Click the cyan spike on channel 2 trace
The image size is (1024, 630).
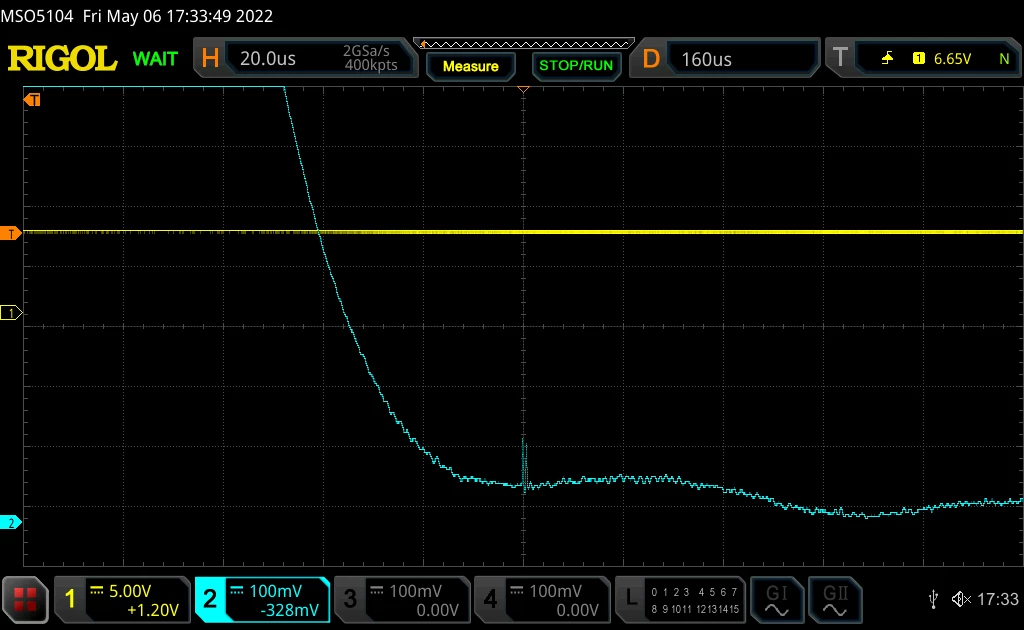(x=524, y=464)
